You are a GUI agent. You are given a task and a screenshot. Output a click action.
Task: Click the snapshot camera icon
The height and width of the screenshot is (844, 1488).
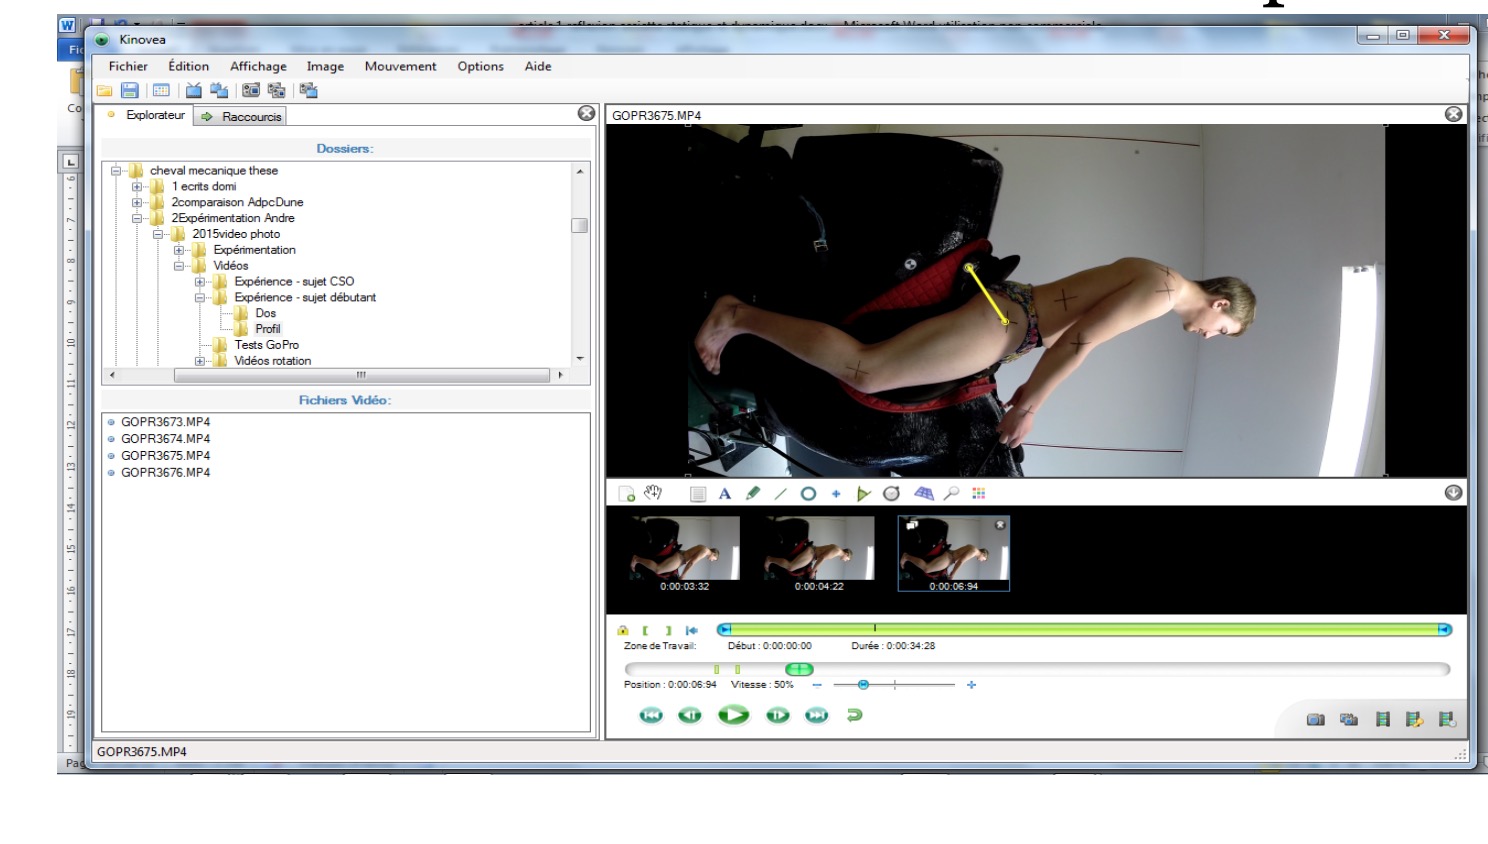(x=1316, y=719)
